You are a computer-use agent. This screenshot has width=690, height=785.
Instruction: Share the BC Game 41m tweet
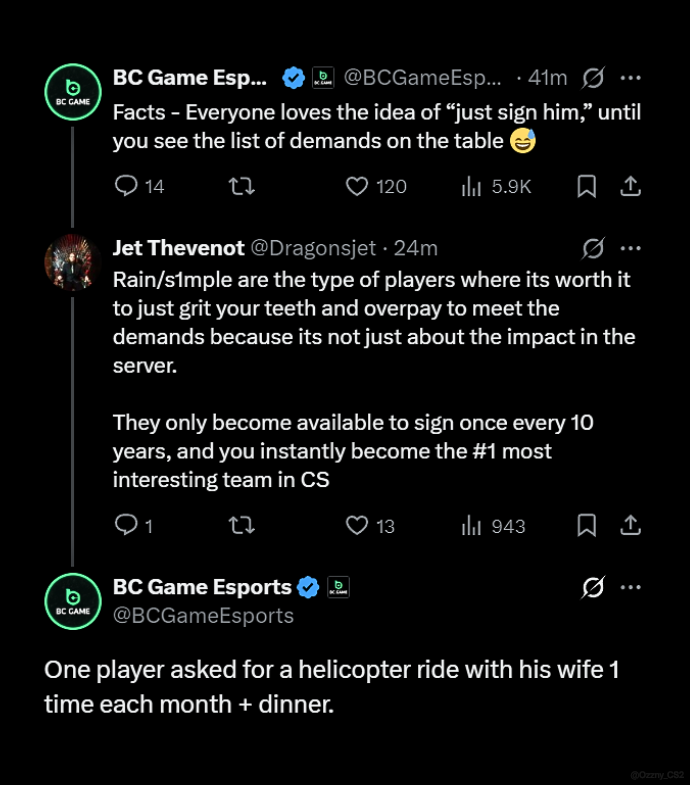point(630,186)
